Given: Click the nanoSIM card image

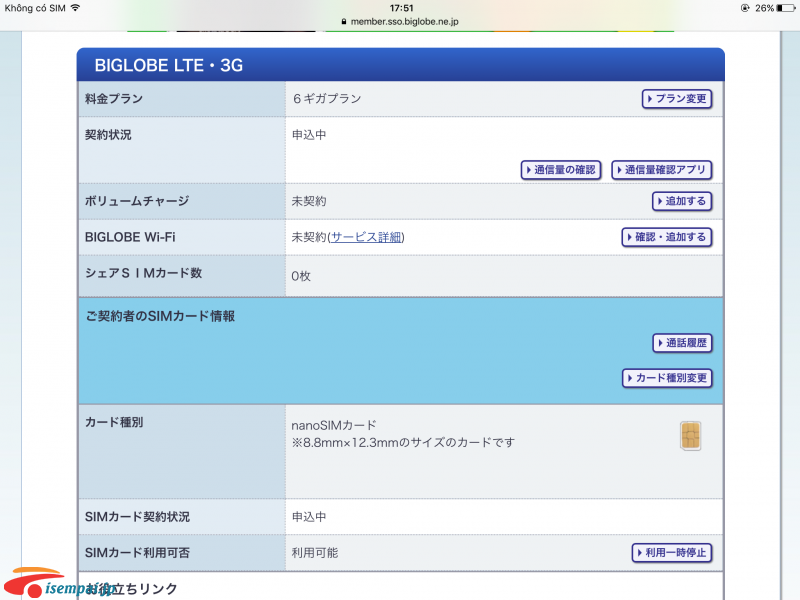Looking at the screenshot, I should tap(690, 436).
